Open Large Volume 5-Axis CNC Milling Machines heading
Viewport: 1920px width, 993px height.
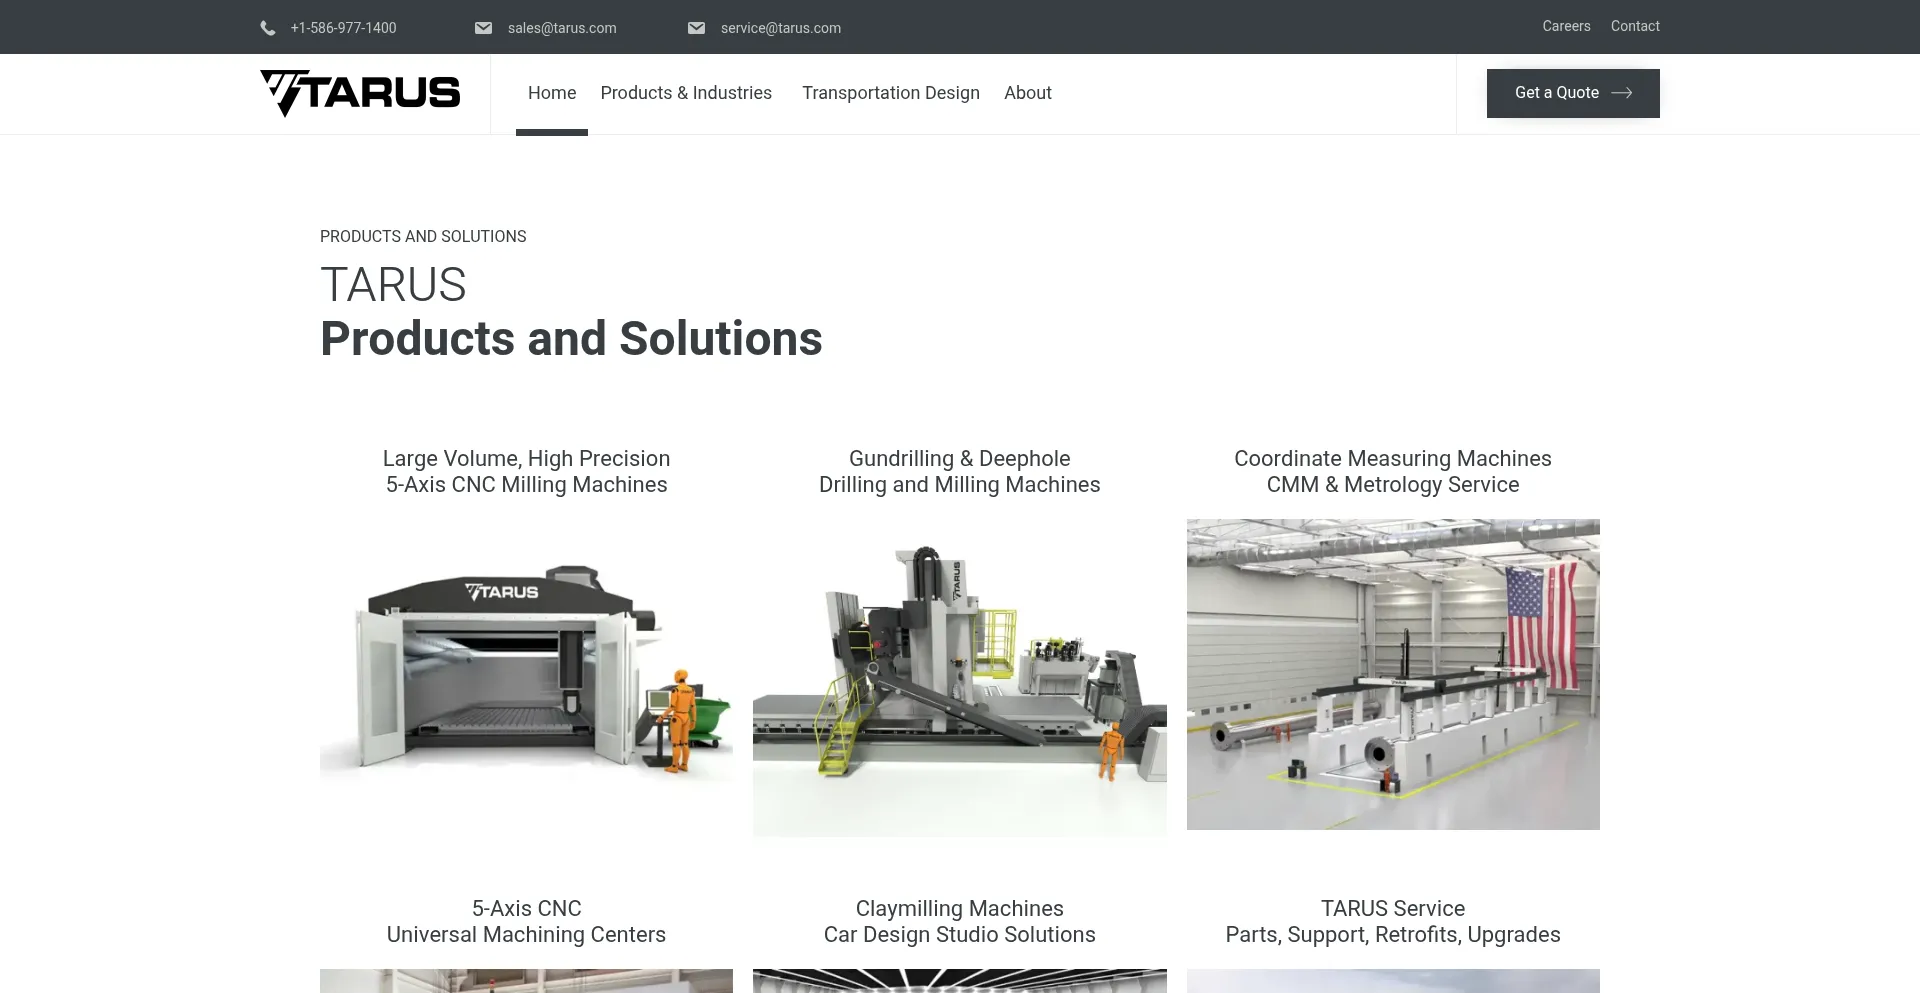click(527, 472)
